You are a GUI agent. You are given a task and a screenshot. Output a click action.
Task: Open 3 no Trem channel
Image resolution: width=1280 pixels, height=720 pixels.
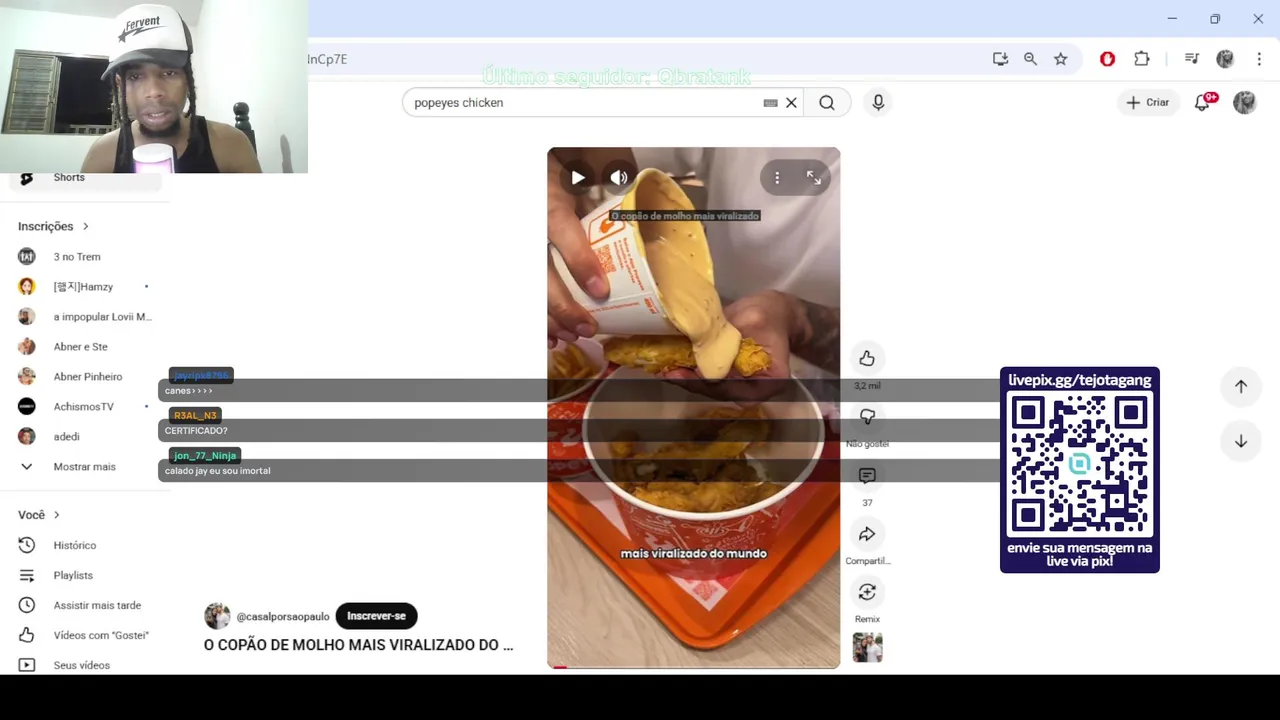coord(85,257)
